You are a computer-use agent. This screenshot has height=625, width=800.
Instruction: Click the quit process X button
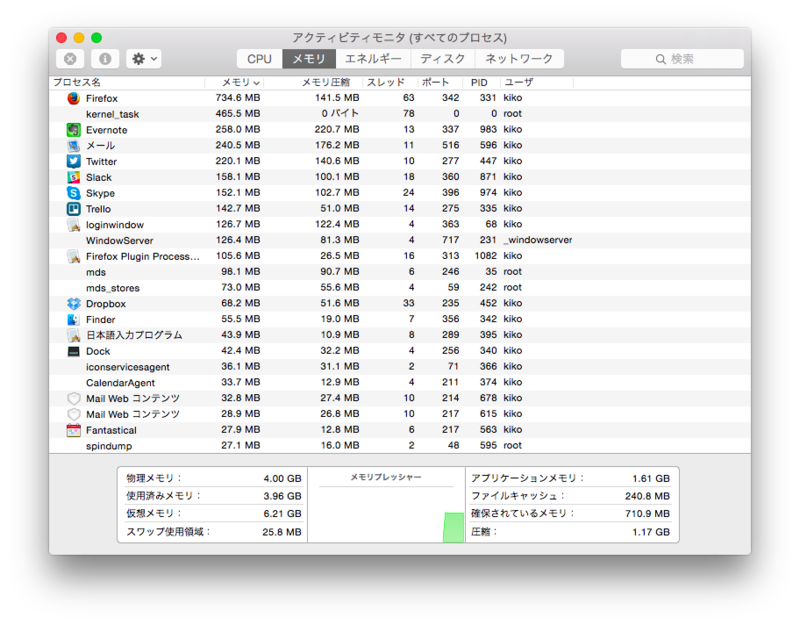[x=70, y=59]
